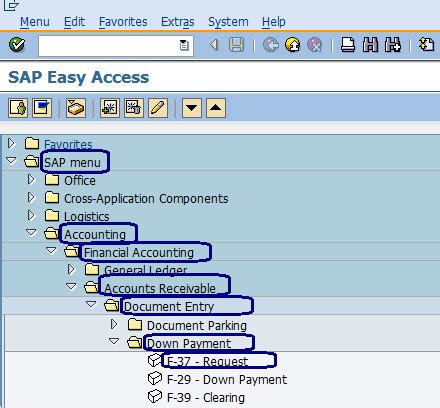Screen dimensions: 440x408
Task: Open the User Menu icon
Action: coord(18,108)
